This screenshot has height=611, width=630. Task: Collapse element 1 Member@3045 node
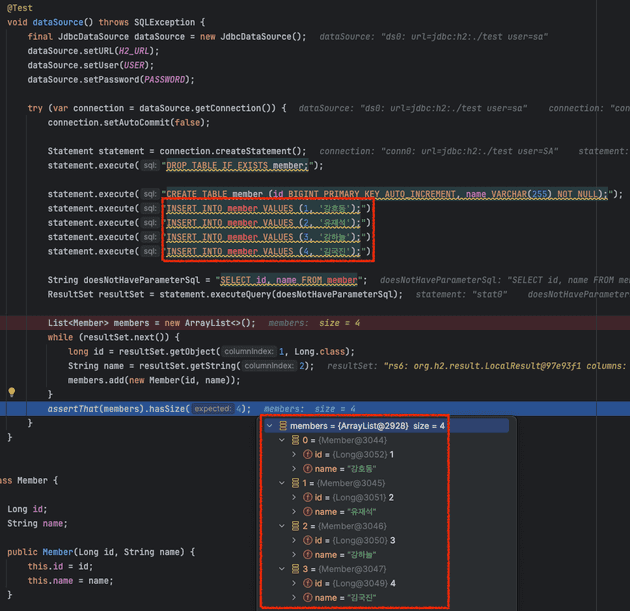point(282,483)
